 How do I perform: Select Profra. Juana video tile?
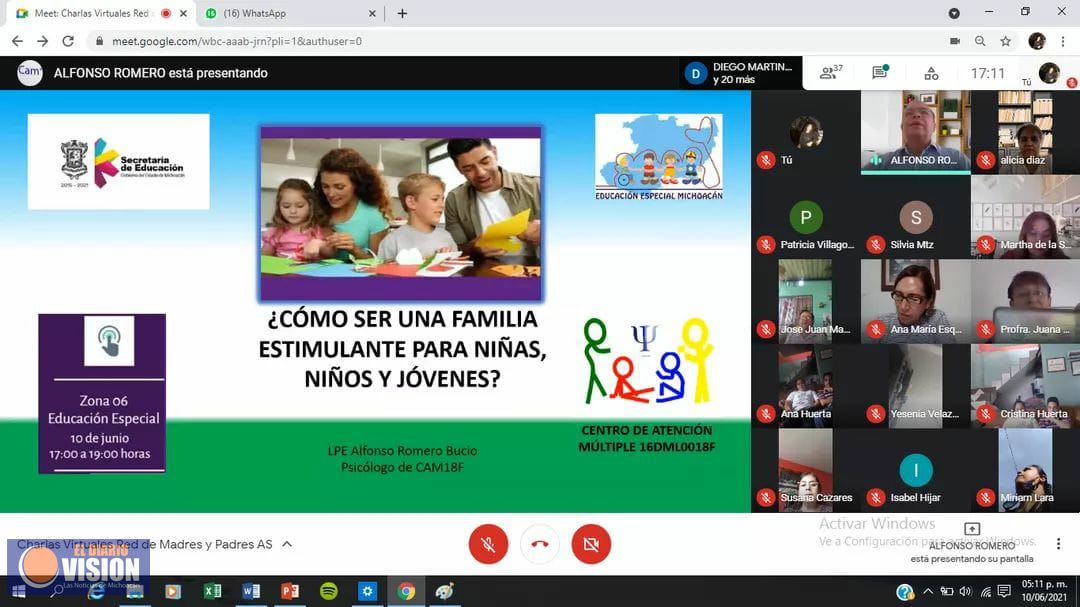pos(1026,302)
